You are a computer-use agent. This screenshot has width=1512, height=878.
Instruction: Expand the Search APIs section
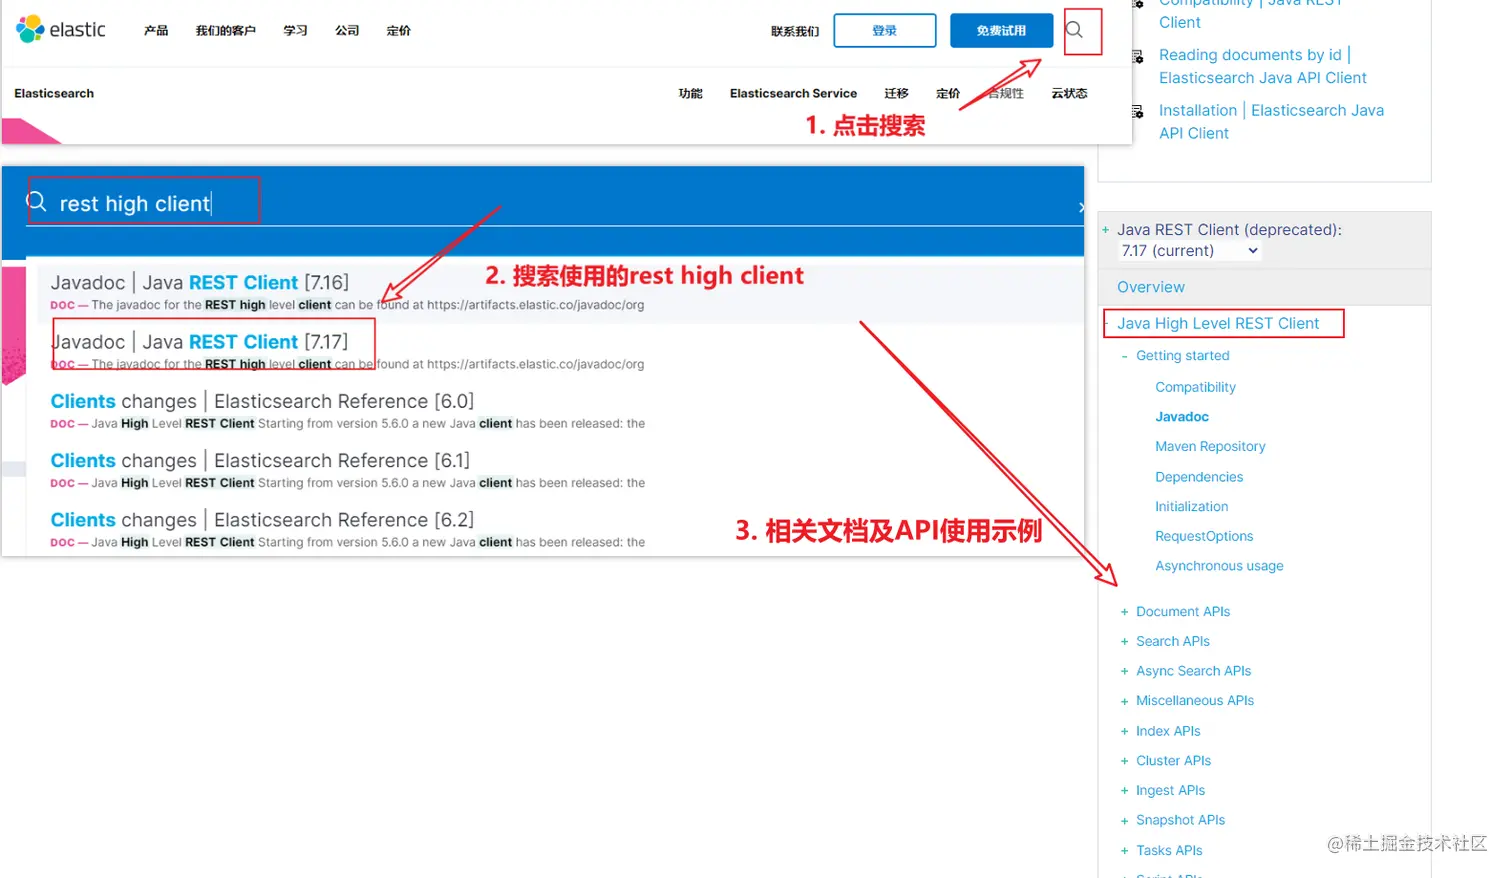(1125, 642)
